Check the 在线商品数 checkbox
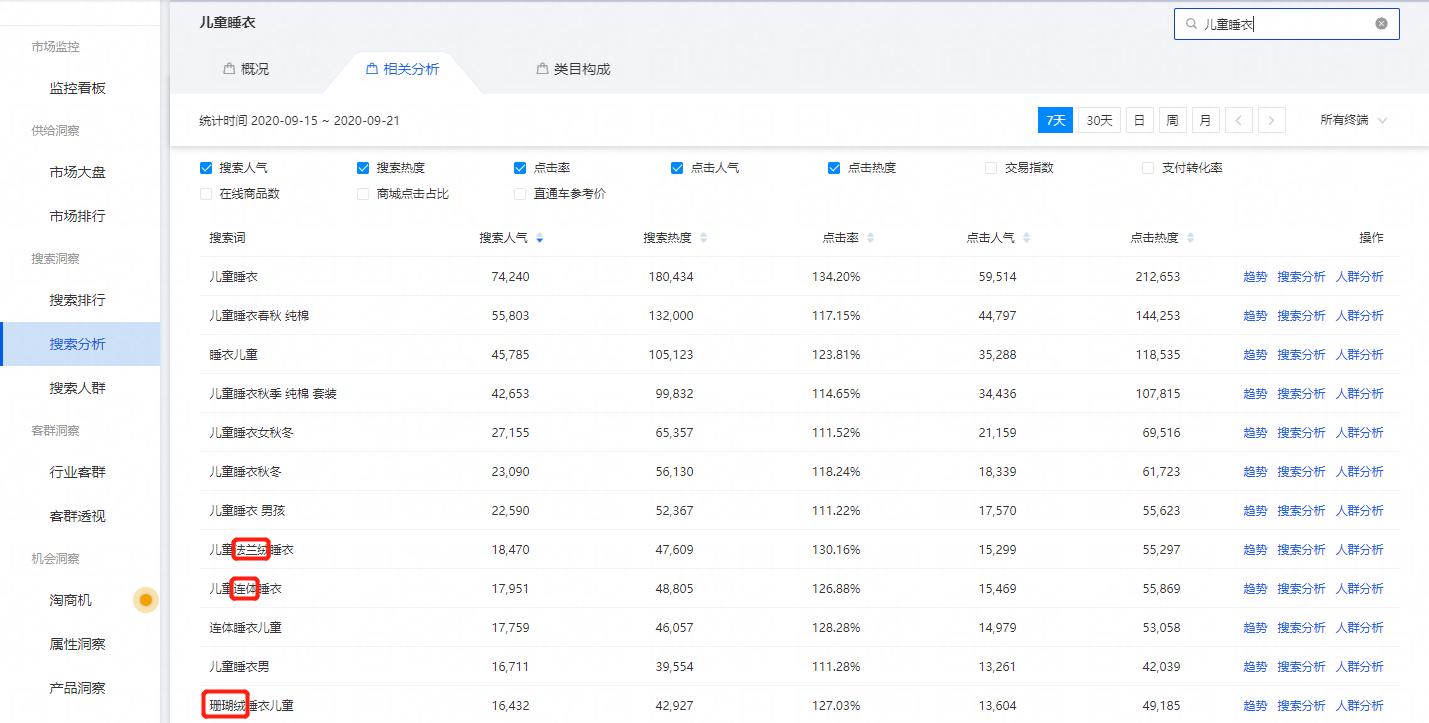Viewport: 1429px width, 723px height. click(x=206, y=192)
